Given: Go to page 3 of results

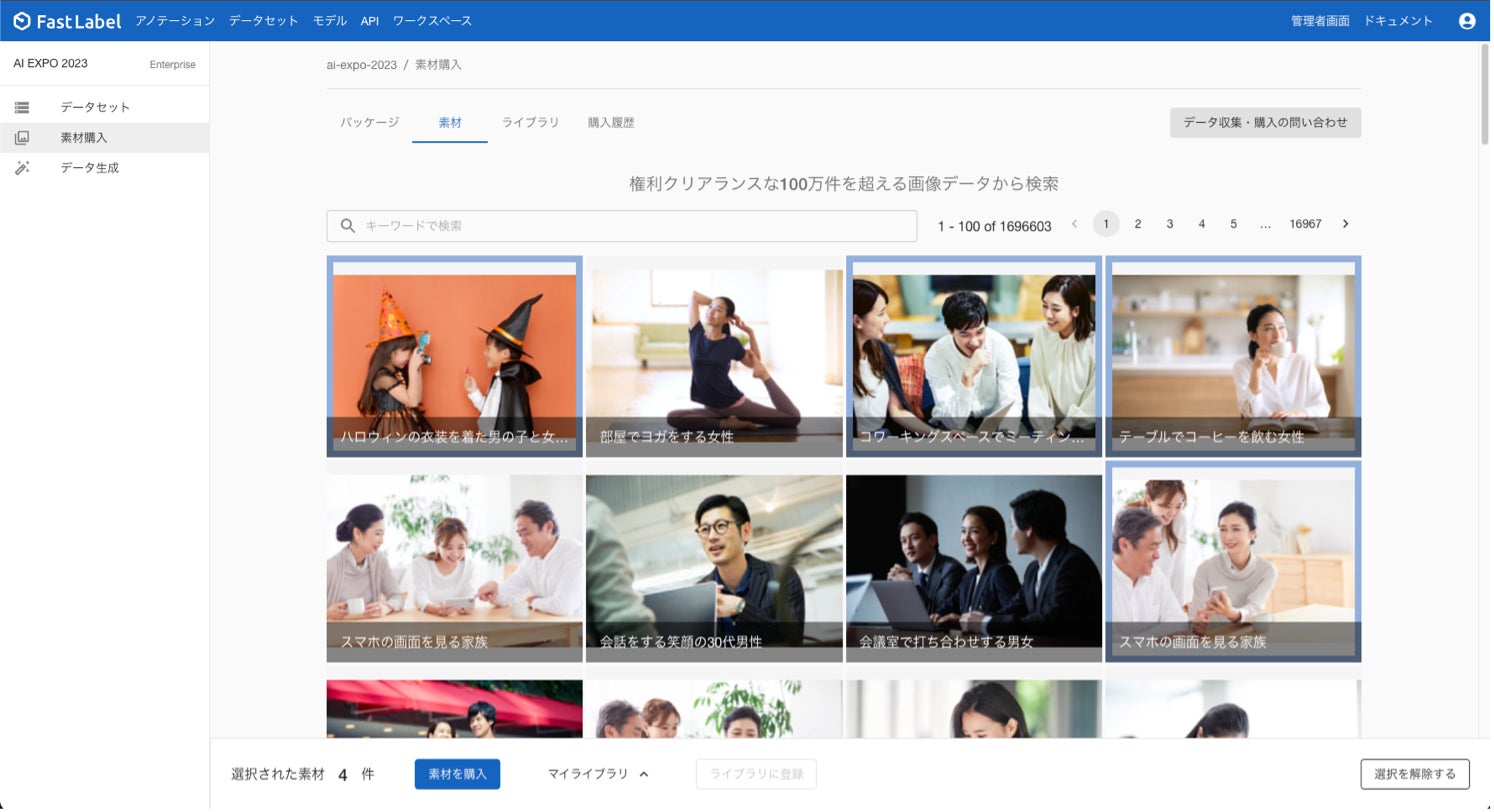Looking at the screenshot, I should [1170, 224].
